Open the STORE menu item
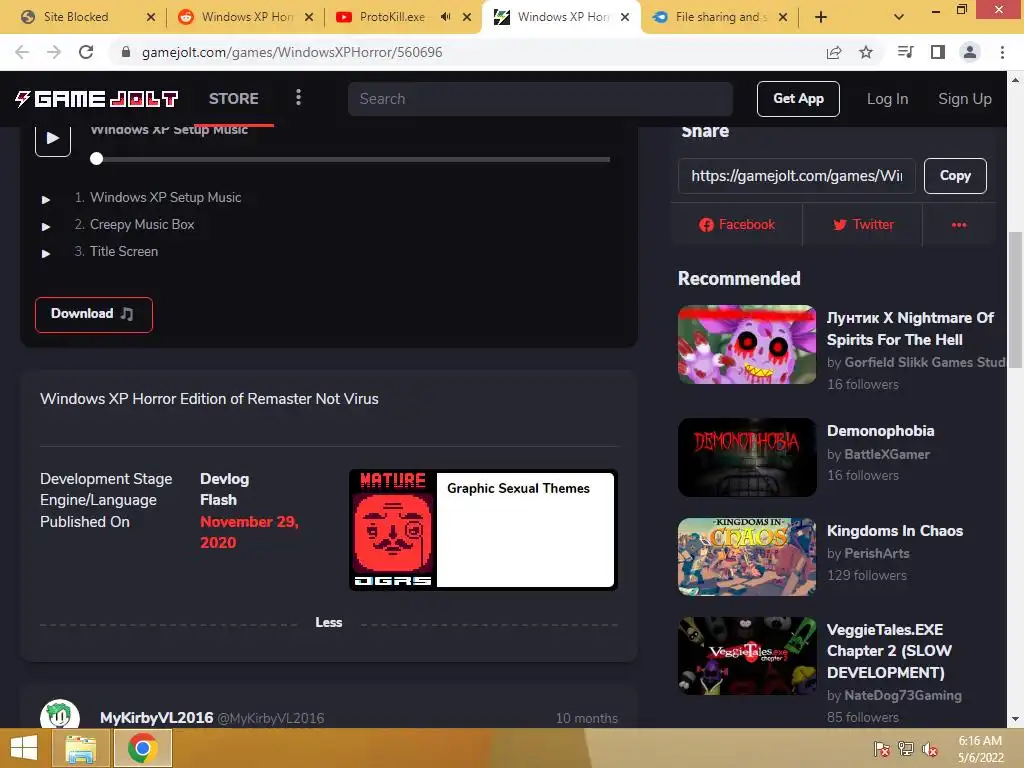This screenshot has height=768, width=1024. click(x=234, y=99)
